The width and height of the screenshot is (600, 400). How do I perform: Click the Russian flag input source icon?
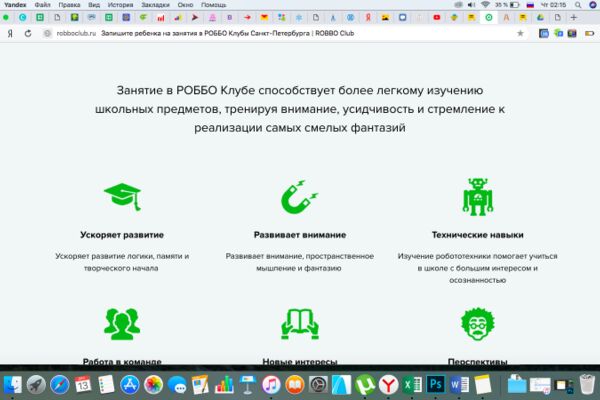[530, 5]
